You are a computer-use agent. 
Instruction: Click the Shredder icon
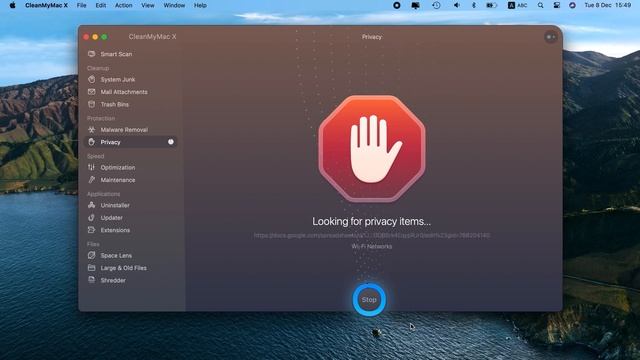[91, 280]
